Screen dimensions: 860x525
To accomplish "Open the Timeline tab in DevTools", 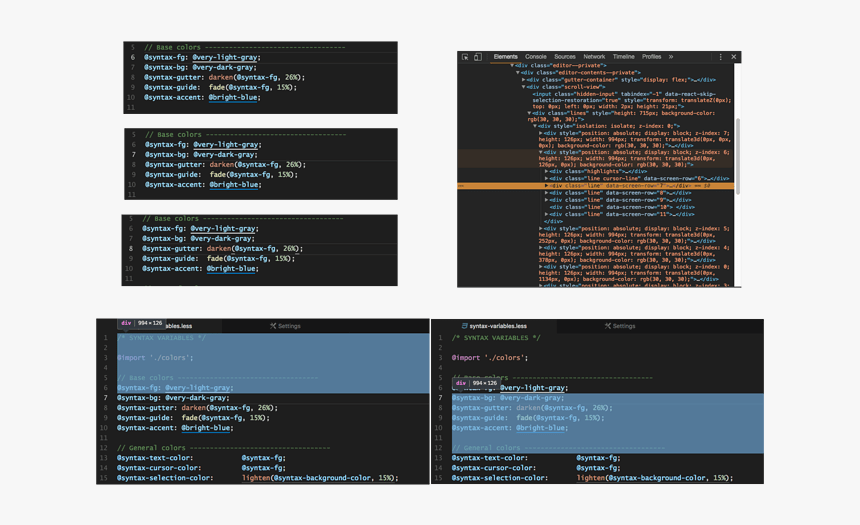I will point(623,57).
